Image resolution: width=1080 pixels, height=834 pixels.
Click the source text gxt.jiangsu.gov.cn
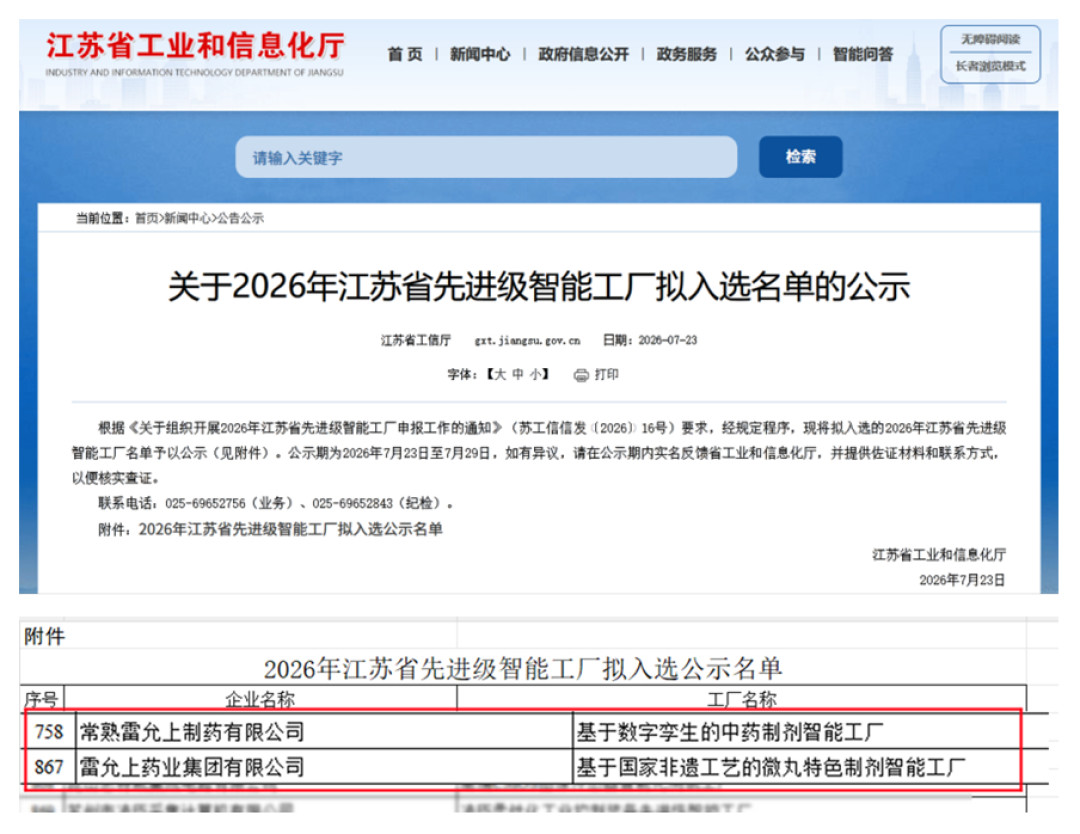tap(527, 340)
